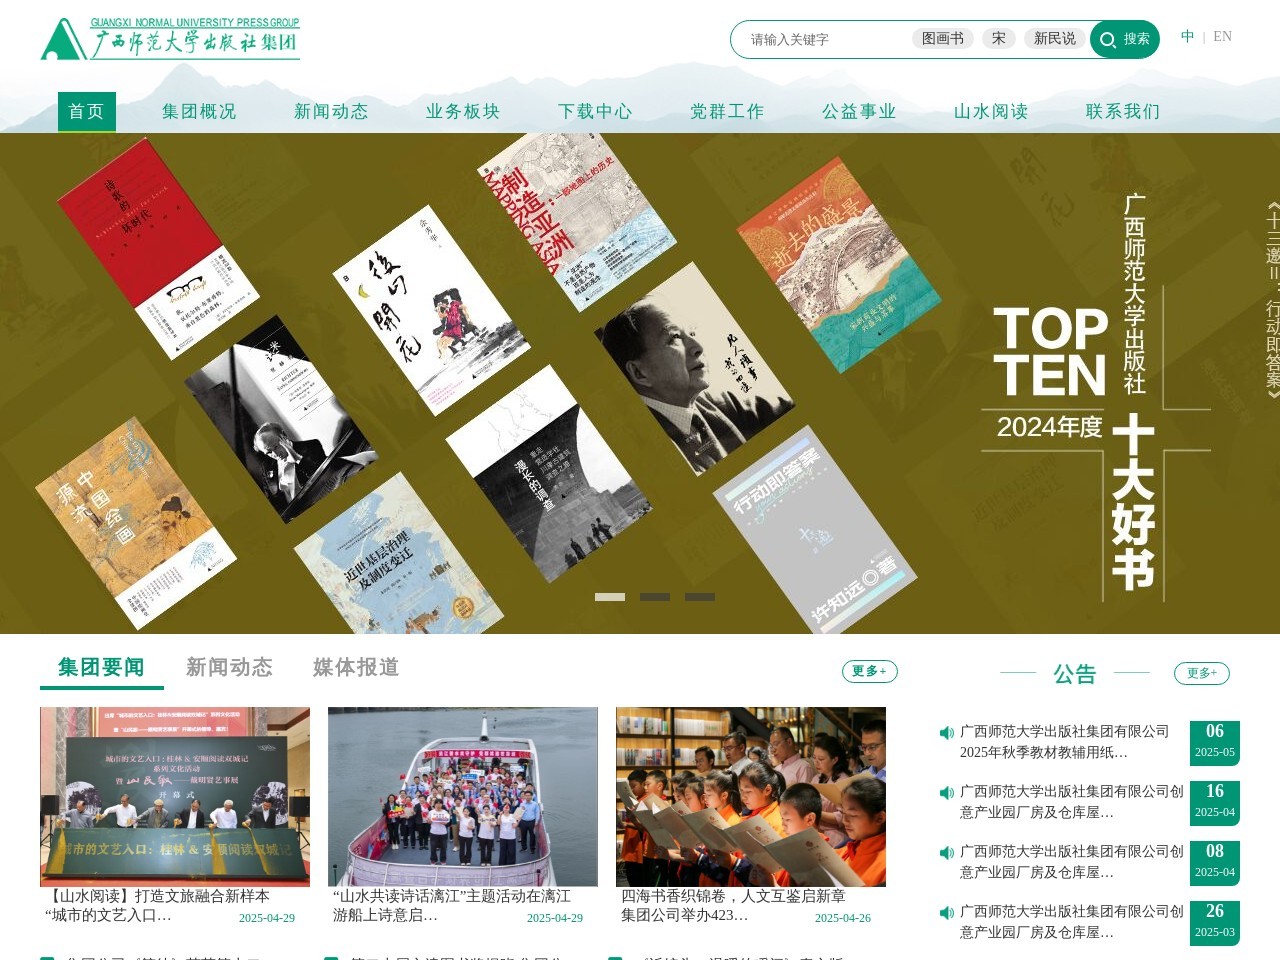Open the 联系我们 menu item
Viewport: 1280px width, 960px height.
tap(1123, 112)
